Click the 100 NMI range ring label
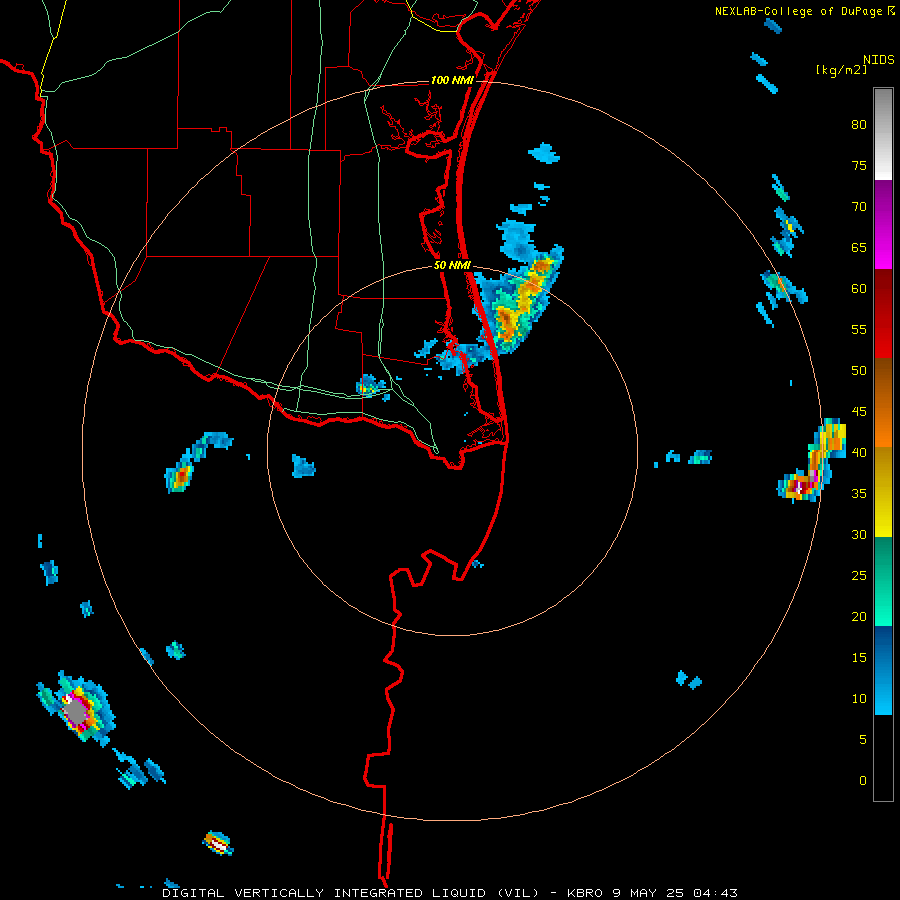This screenshot has height=900, width=900. point(452,80)
